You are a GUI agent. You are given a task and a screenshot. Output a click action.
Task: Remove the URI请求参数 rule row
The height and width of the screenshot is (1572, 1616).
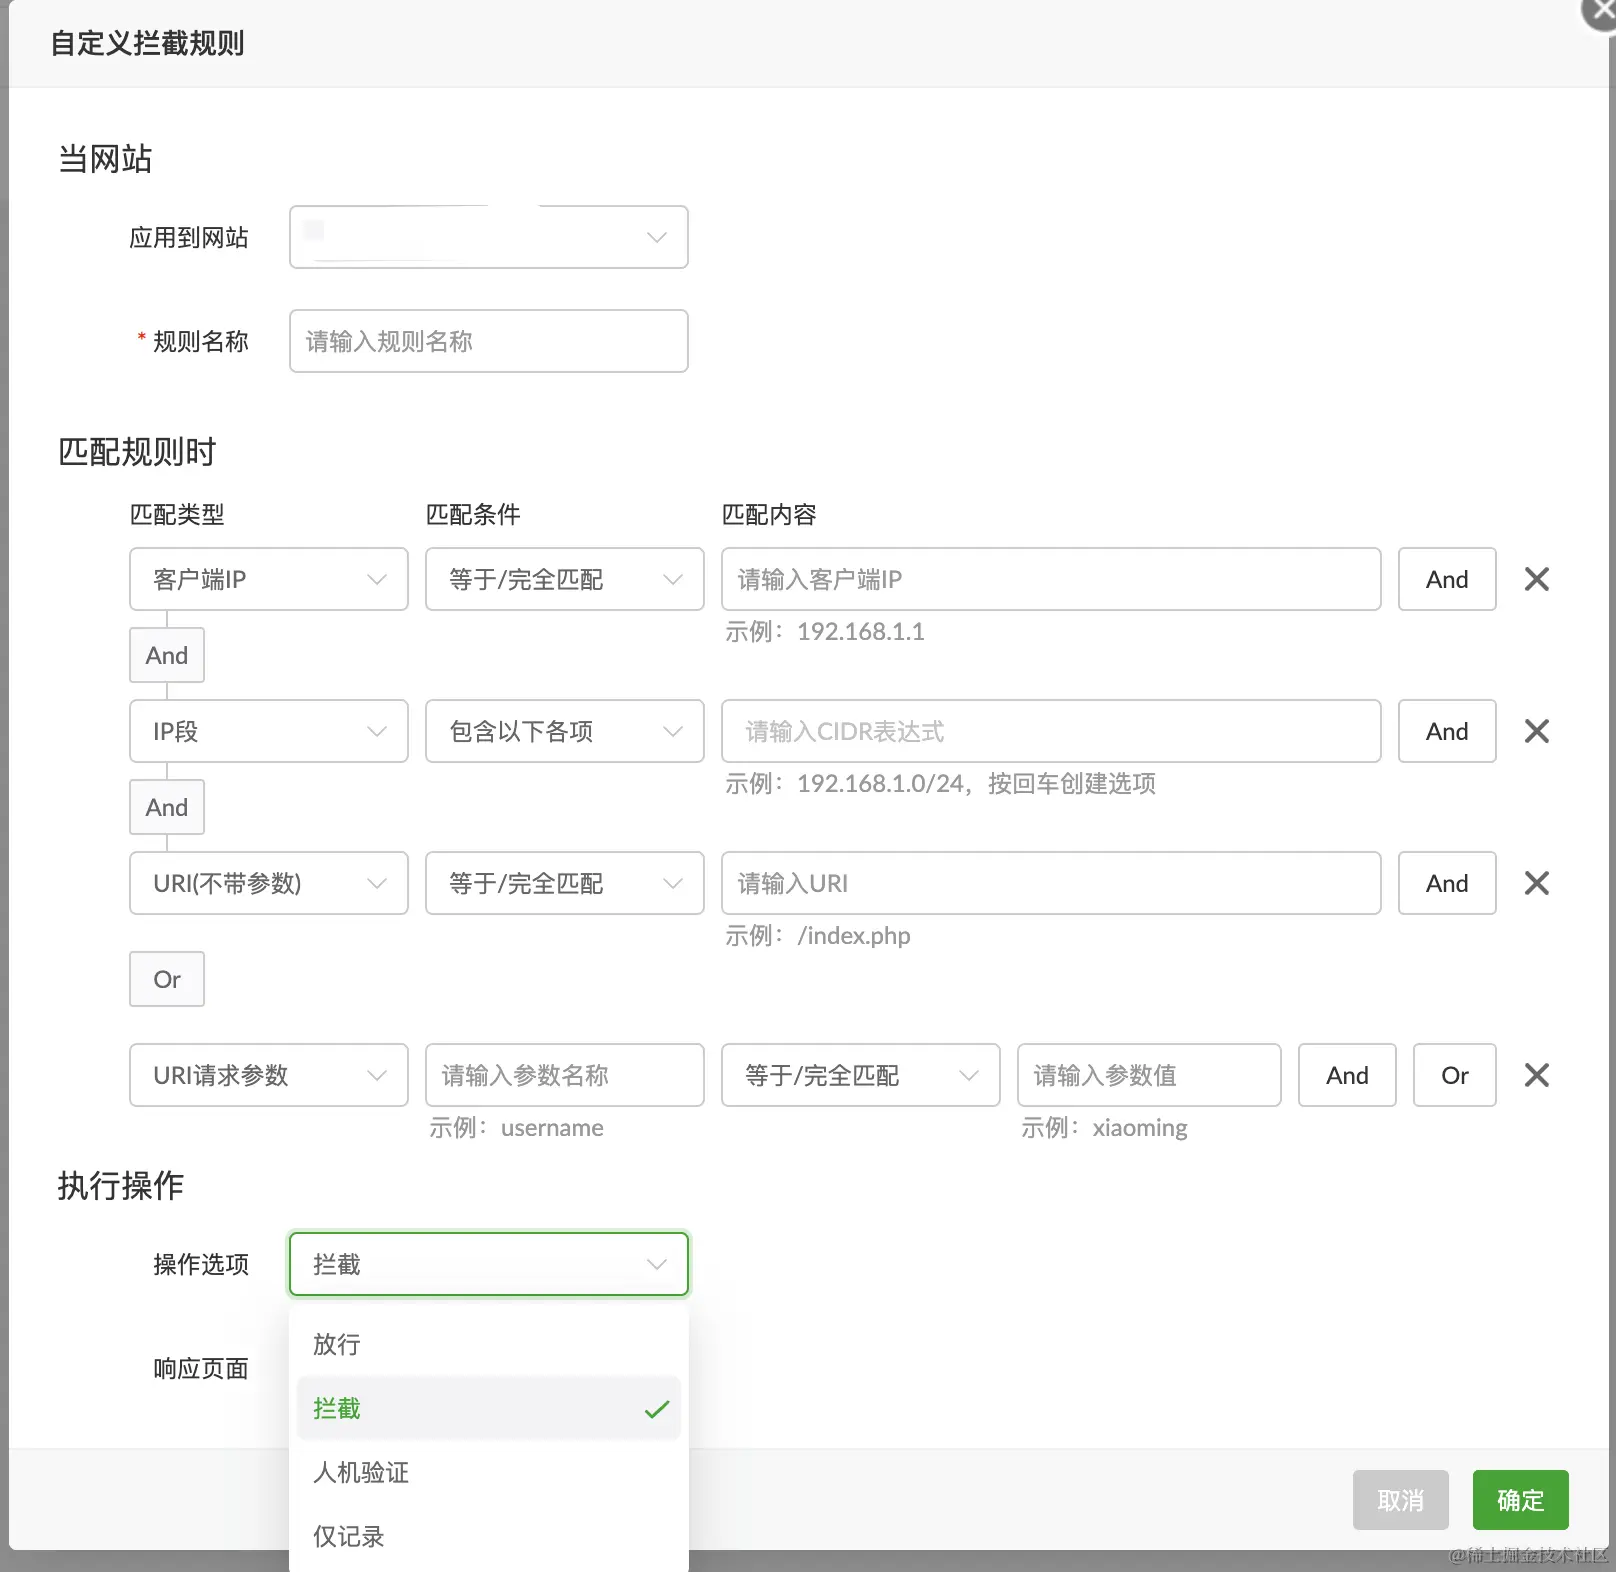tap(1537, 1075)
